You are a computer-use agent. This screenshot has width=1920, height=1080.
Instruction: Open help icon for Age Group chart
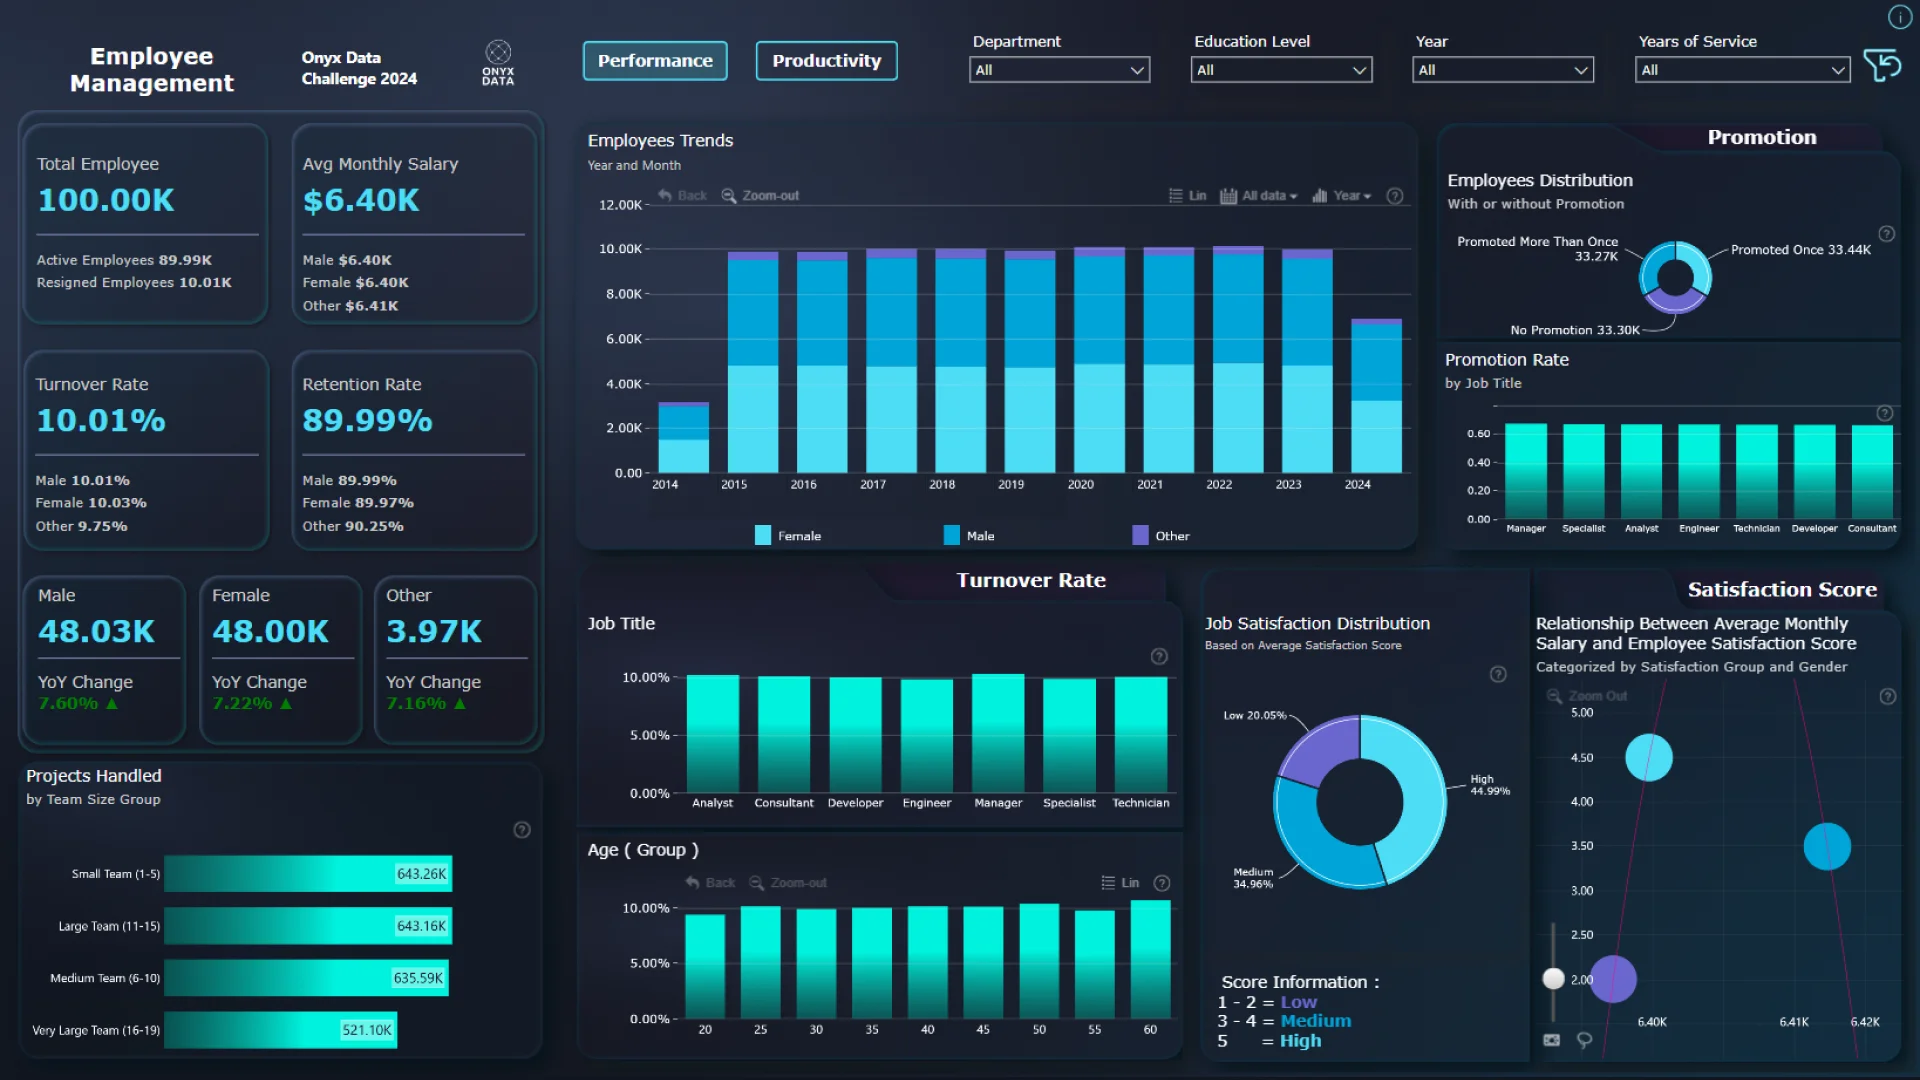click(1162, 883)
